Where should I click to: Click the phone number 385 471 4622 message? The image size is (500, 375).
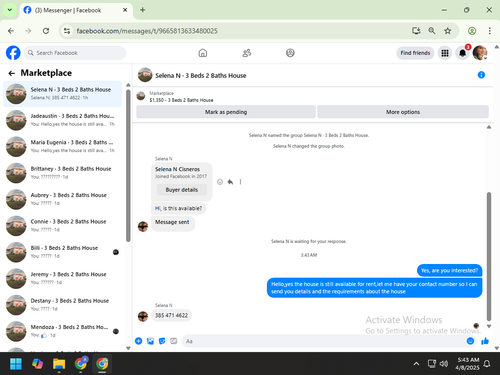point(171,315)
